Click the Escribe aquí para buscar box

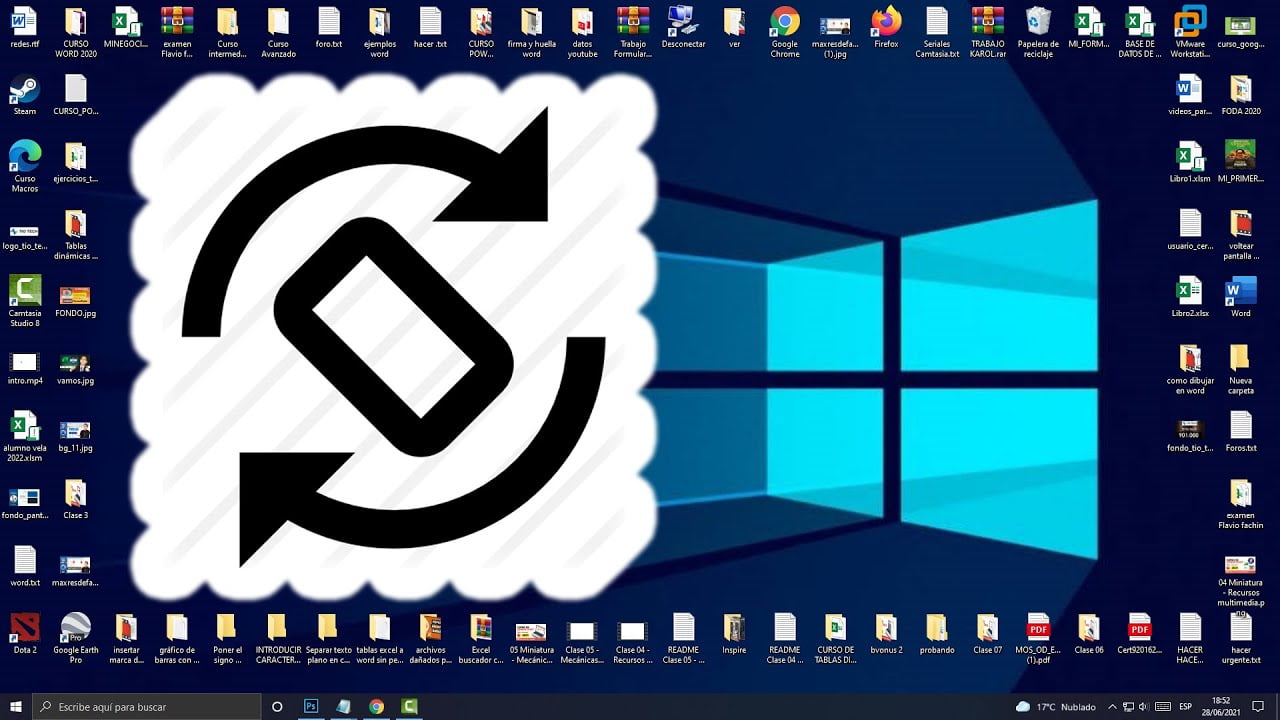point(147,706)
